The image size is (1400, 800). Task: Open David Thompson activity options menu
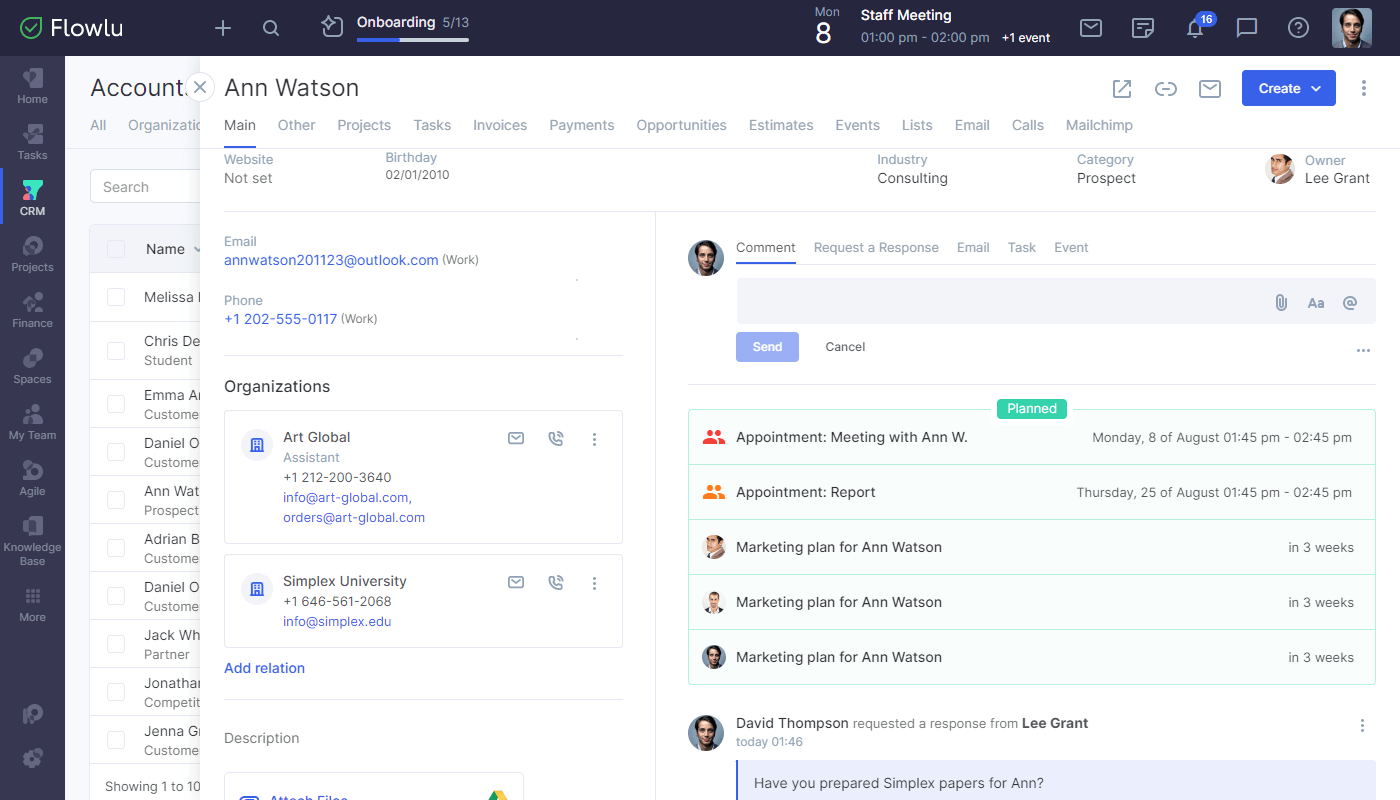(1362, 726)
